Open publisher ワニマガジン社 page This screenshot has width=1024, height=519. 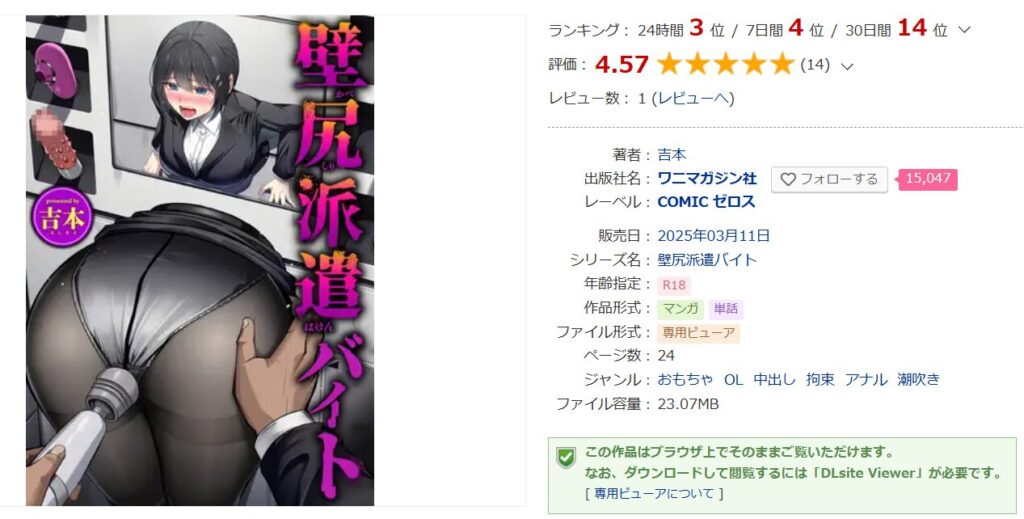[707, 178]
